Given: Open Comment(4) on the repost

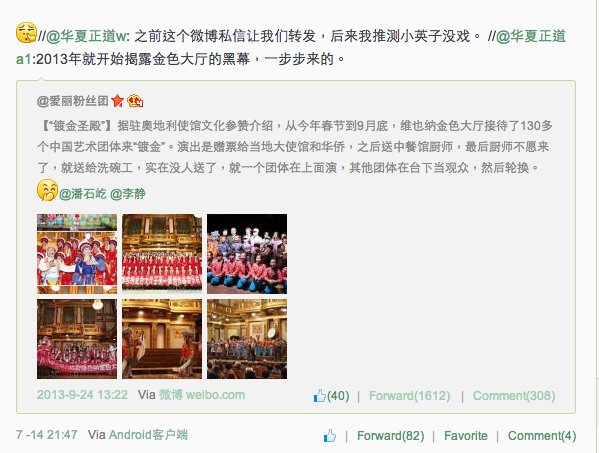Looking at the screenshot, I should 542,435.
